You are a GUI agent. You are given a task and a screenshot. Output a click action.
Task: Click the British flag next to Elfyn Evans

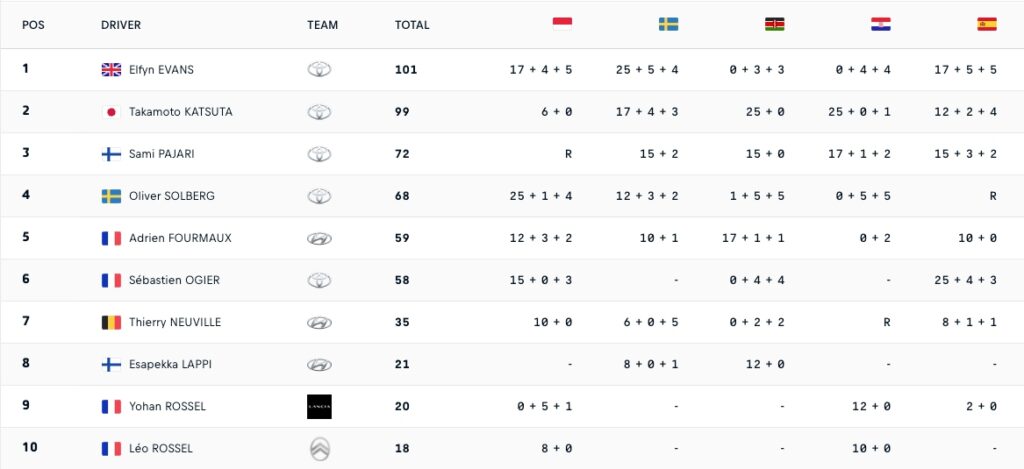(x=111, y=70)
